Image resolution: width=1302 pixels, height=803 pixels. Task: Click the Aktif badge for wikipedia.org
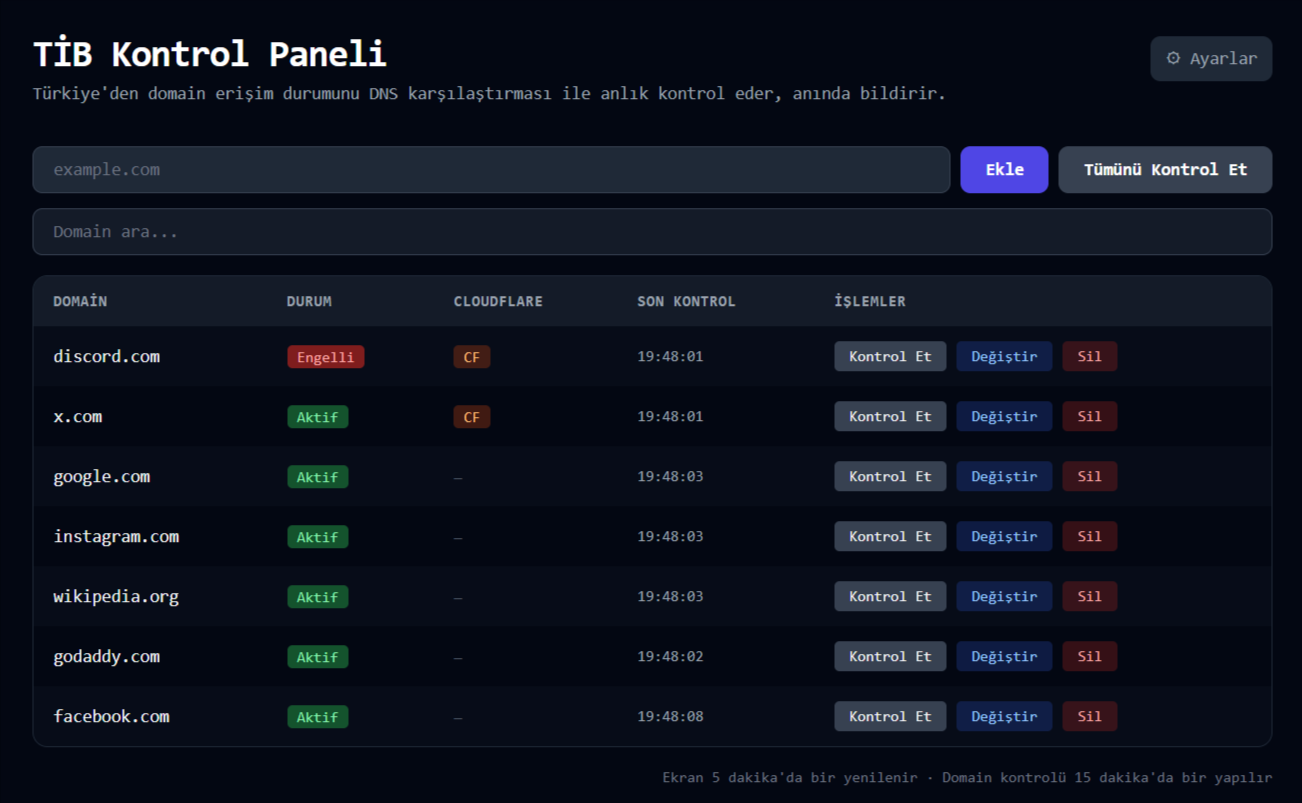click(317, 597)
